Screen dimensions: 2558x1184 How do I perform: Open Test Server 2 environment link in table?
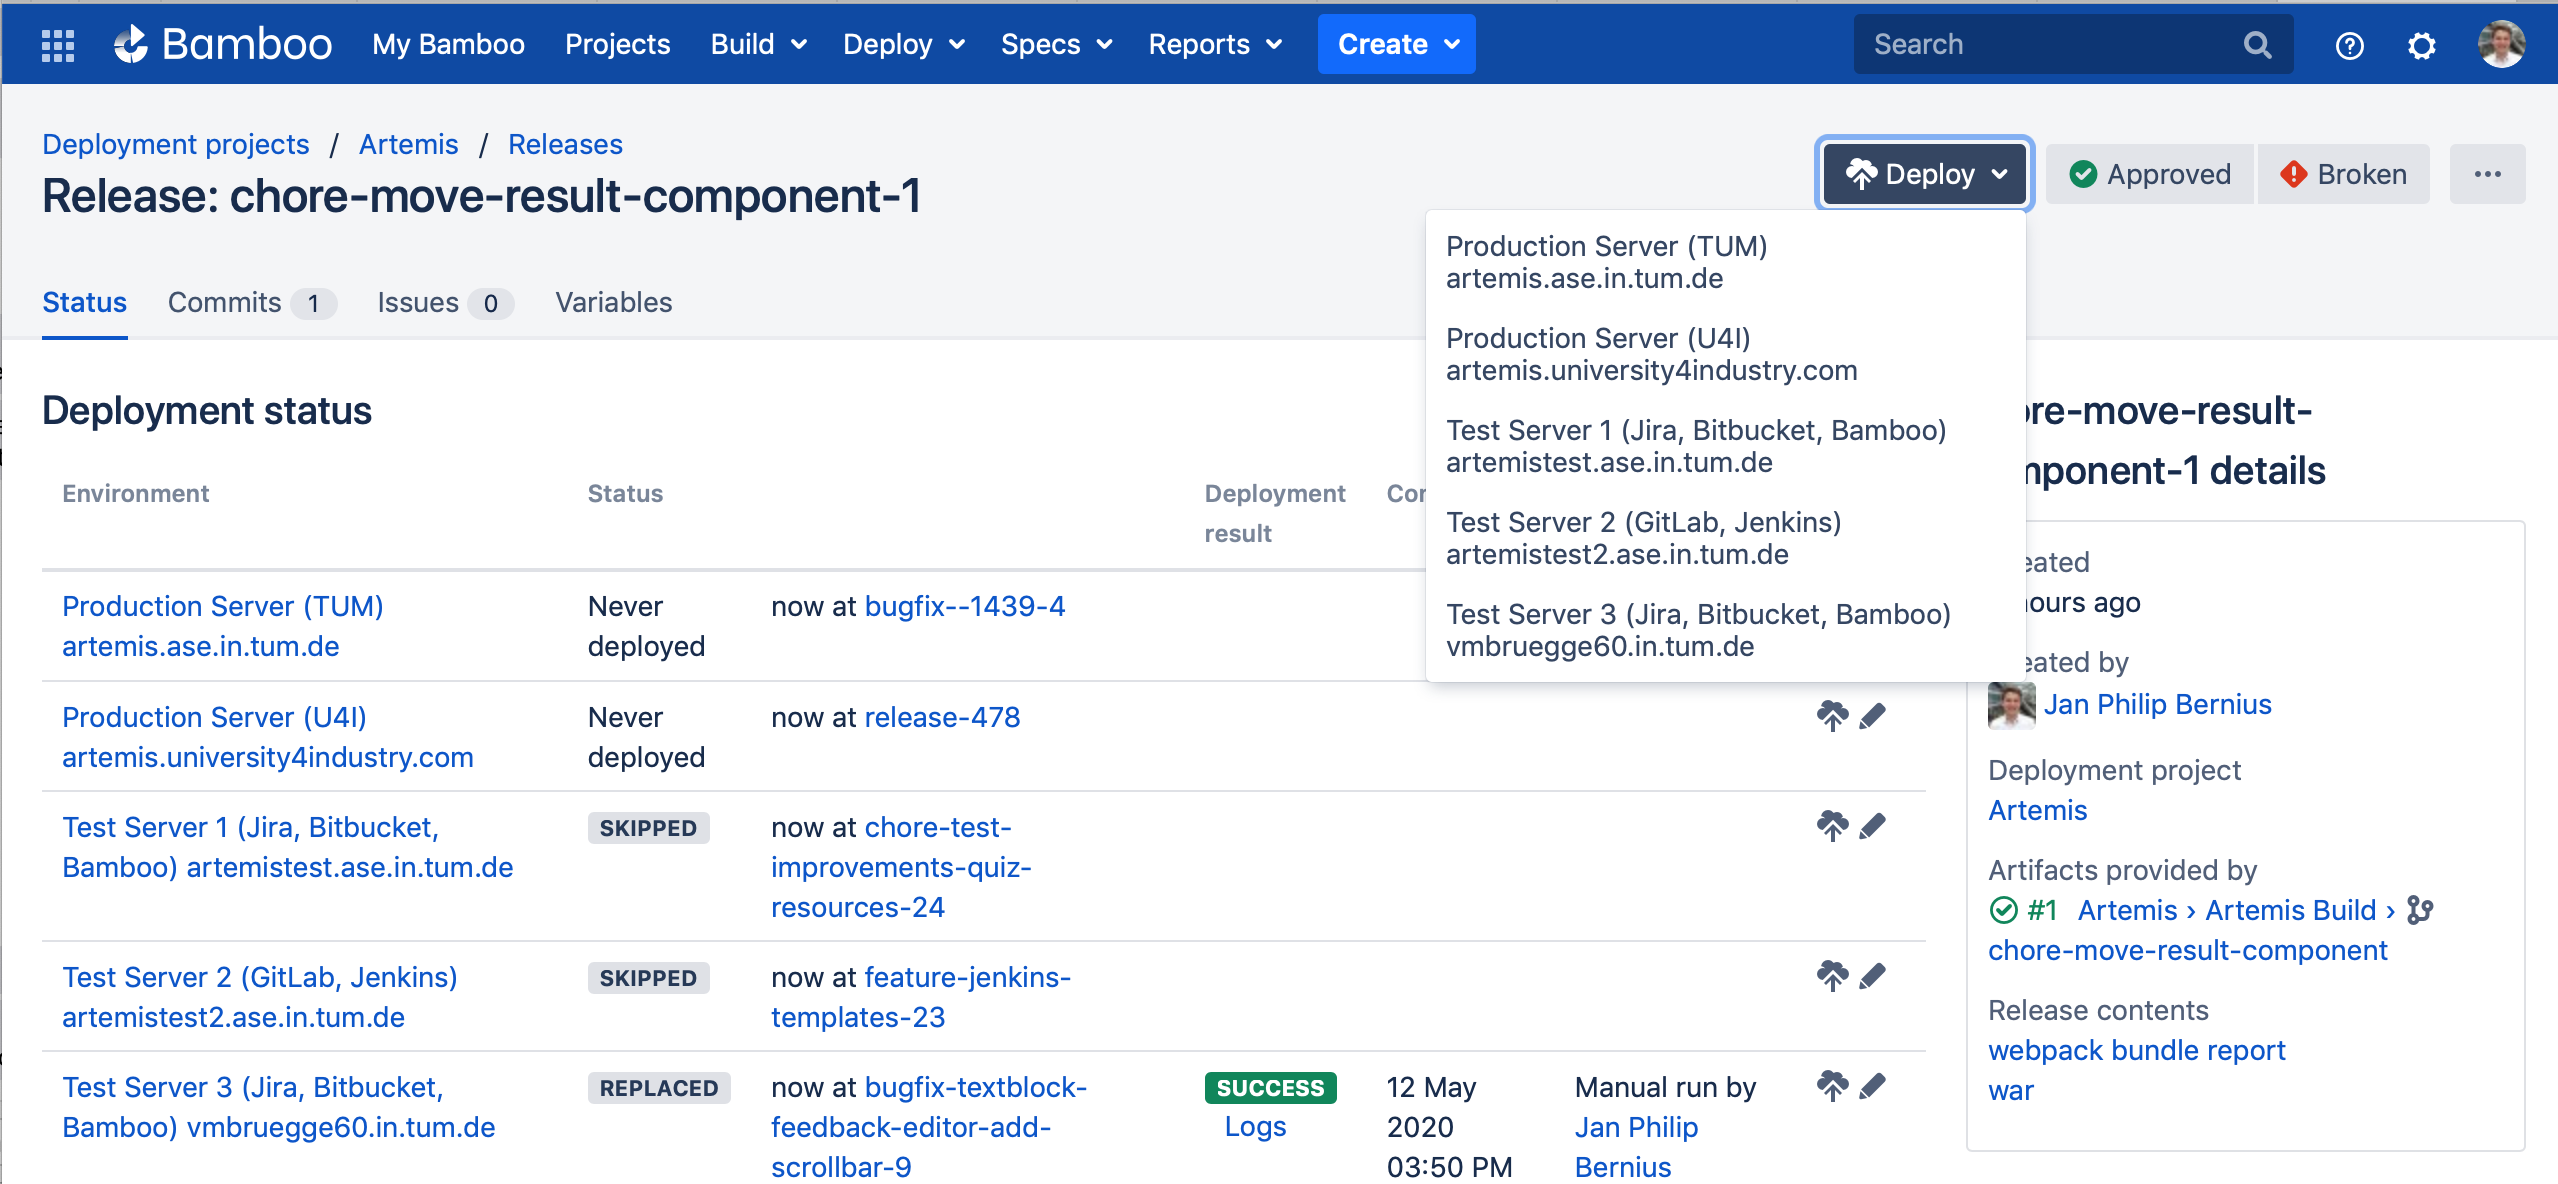[x=260, y=997]
